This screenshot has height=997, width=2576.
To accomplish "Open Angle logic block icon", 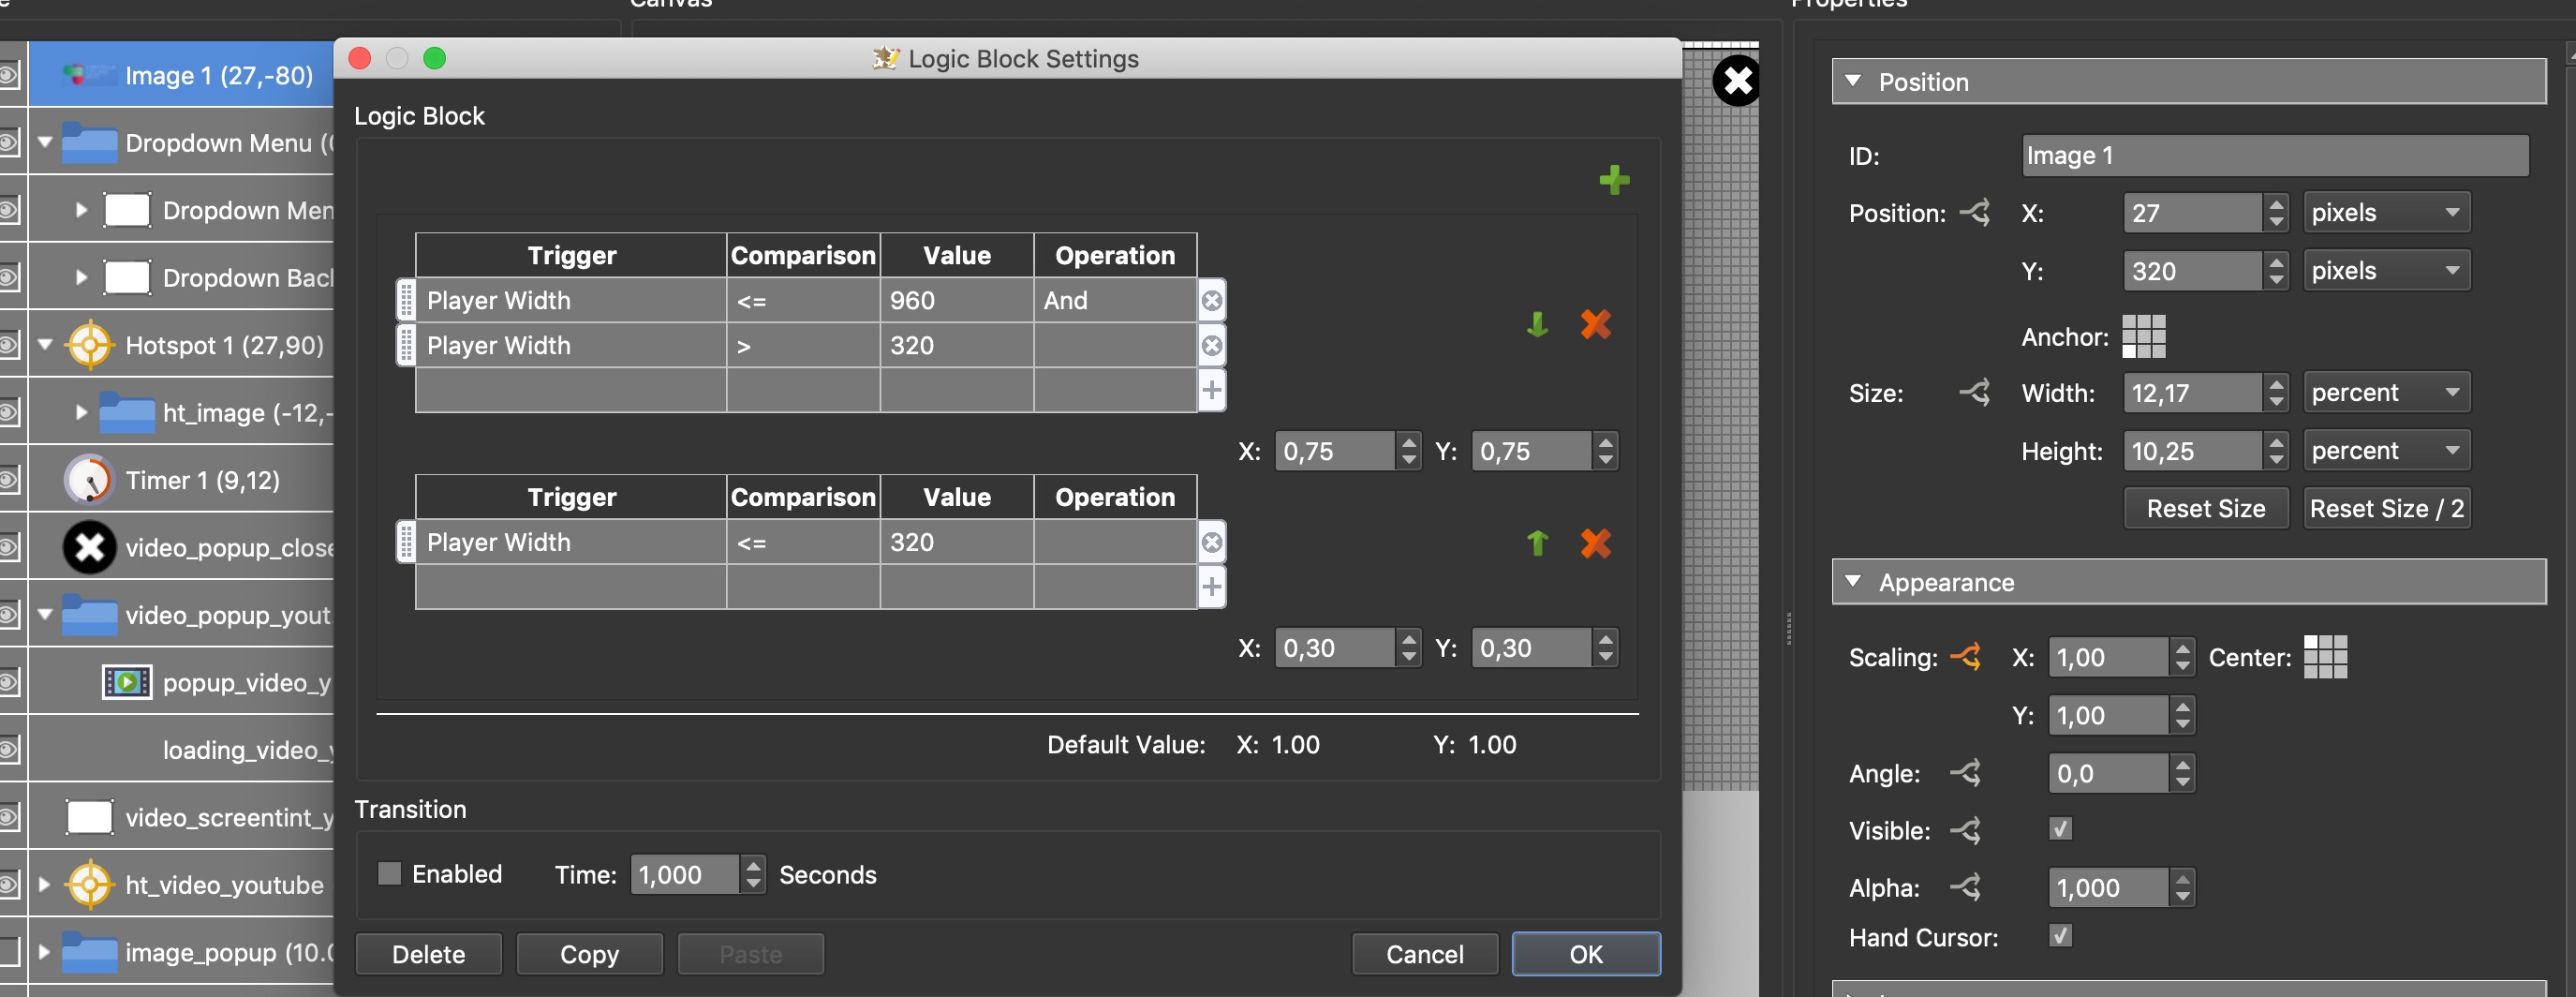I will click(x=1965, y=772).
